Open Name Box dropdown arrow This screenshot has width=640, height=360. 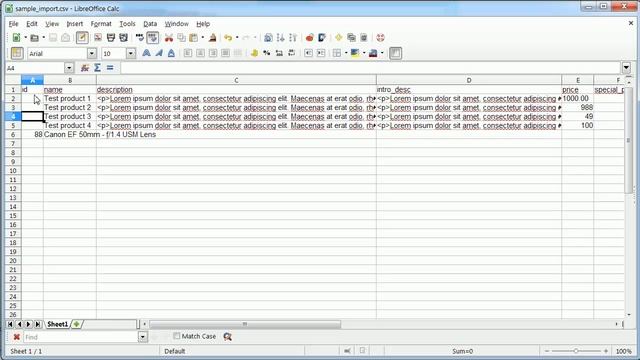[x=69, y=68]
